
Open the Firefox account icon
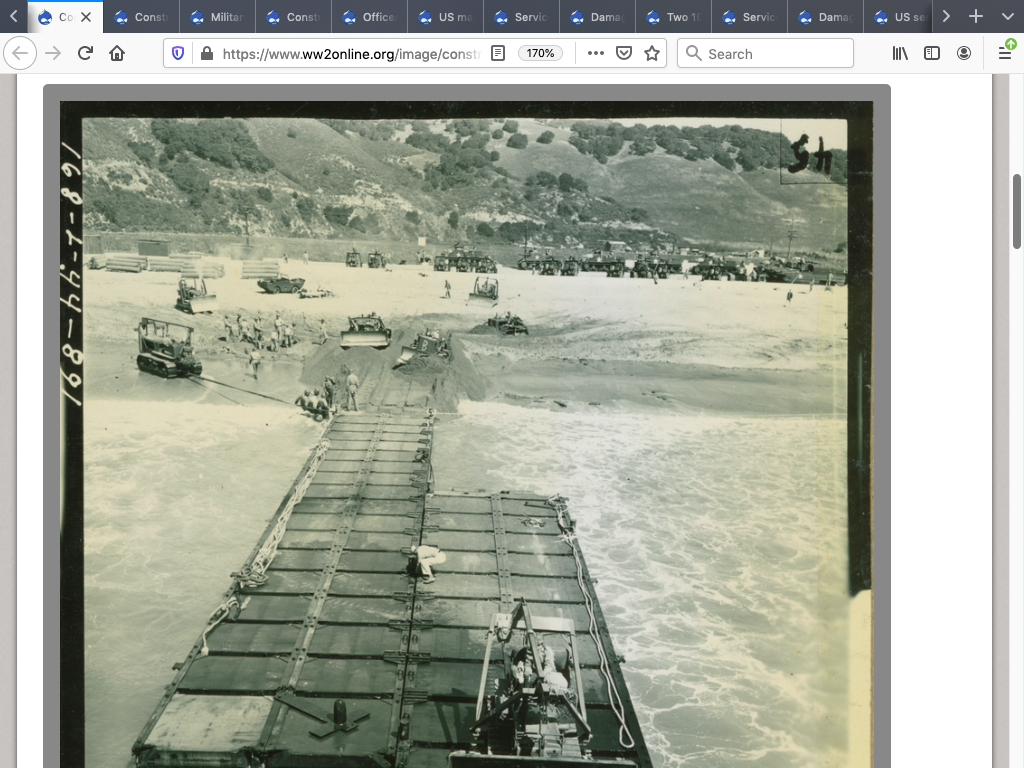point(964,54)
